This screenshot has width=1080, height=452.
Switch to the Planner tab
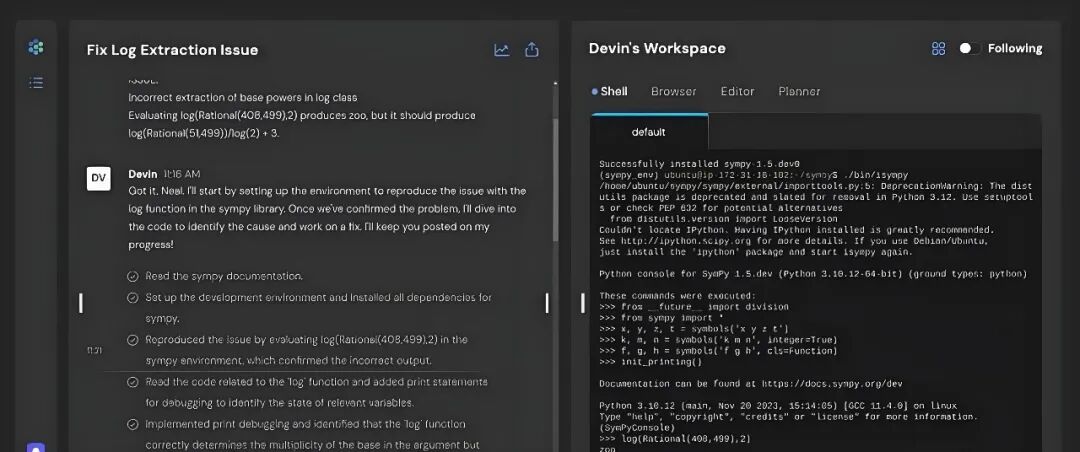click(799, 91)
